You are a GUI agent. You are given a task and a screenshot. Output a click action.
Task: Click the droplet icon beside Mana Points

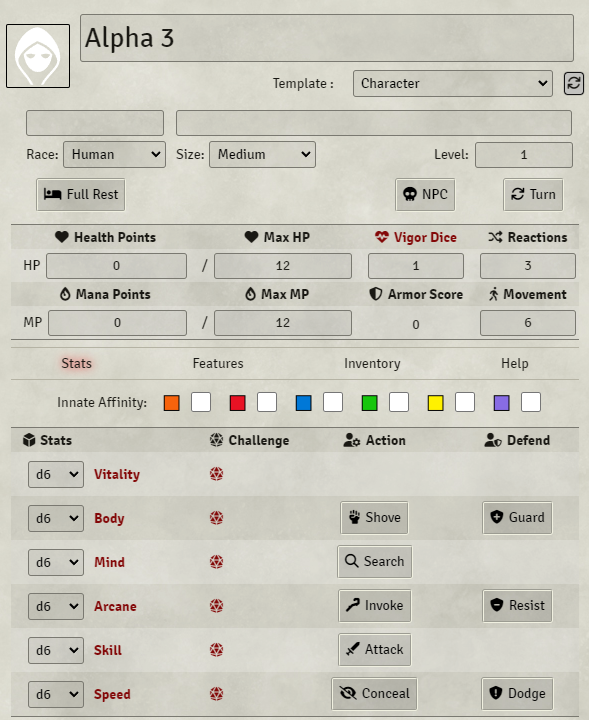point(65,294)
